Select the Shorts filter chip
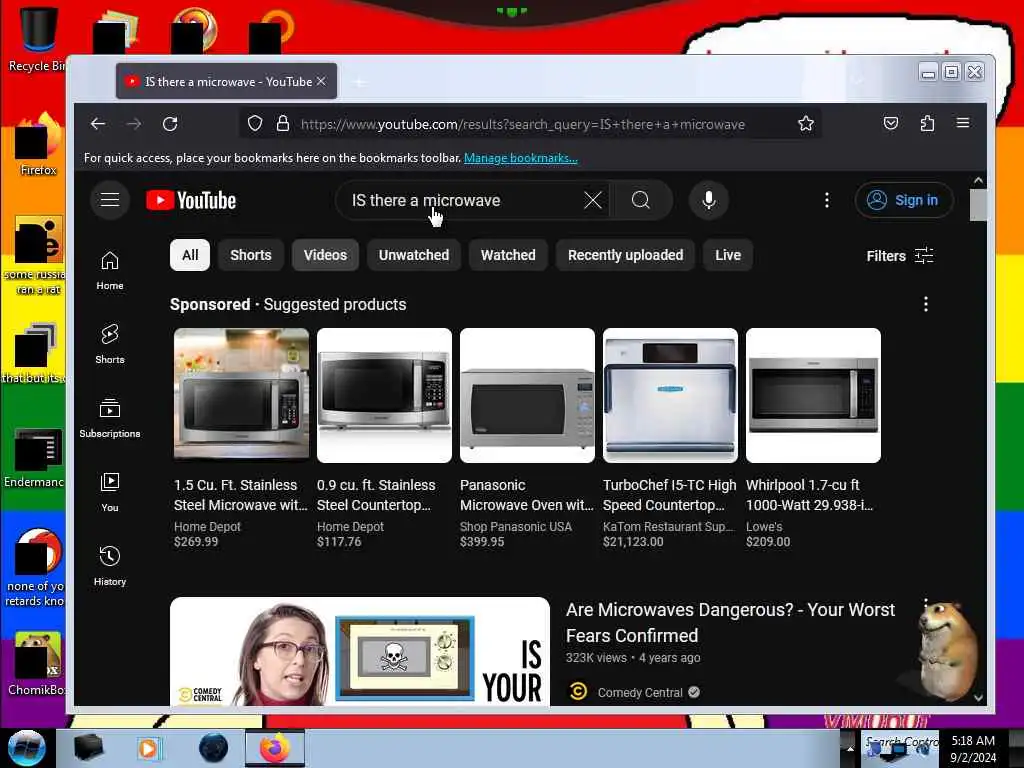 251,255
